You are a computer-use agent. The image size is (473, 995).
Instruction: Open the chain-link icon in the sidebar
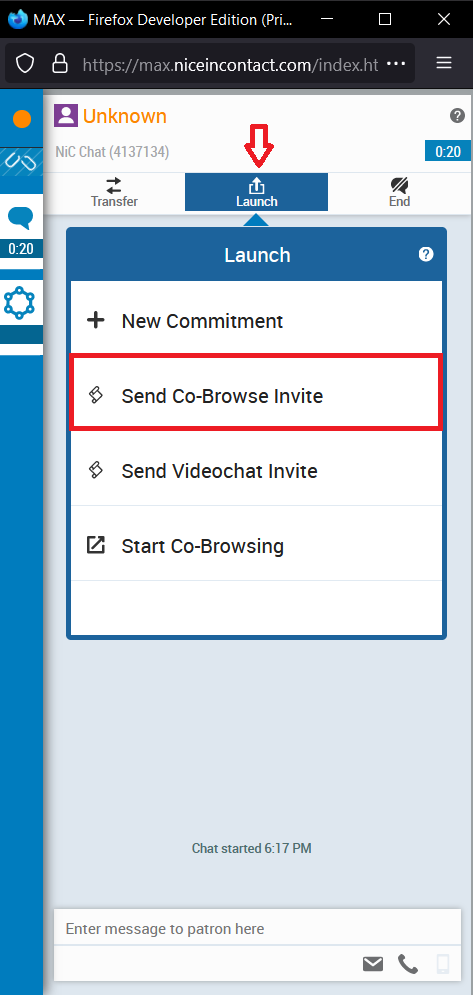21,162
